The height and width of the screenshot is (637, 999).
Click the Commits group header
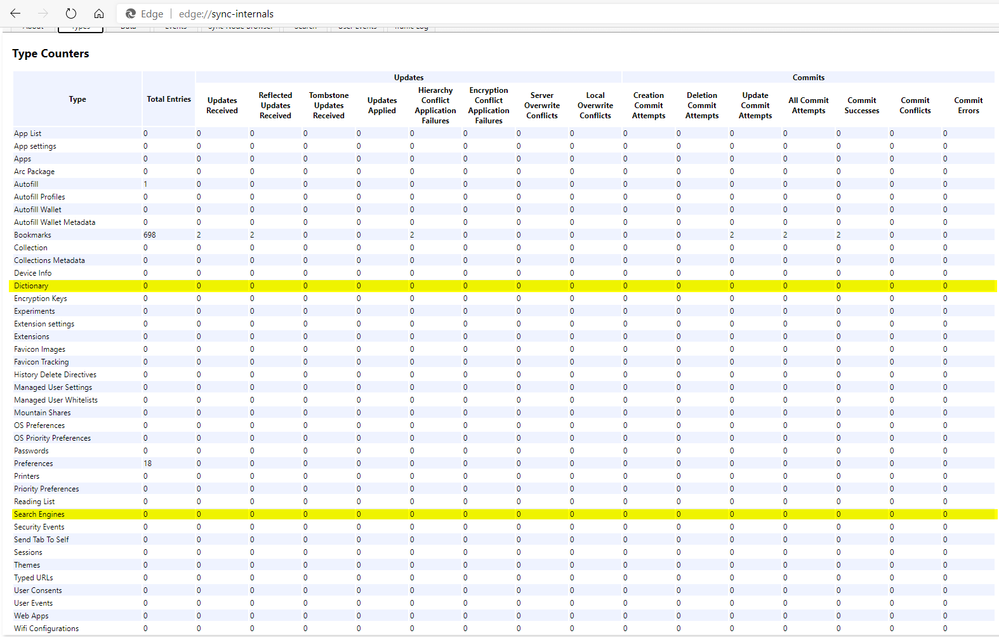click(809, 77)
